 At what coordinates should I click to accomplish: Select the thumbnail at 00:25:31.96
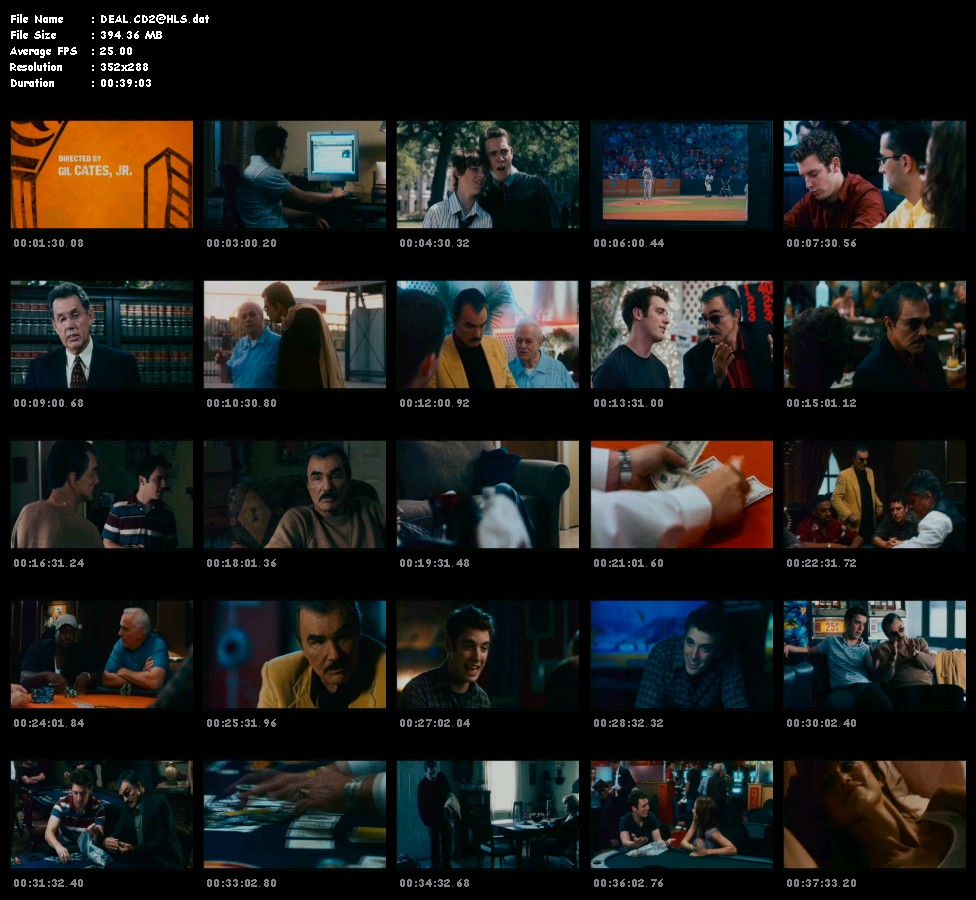294,654
